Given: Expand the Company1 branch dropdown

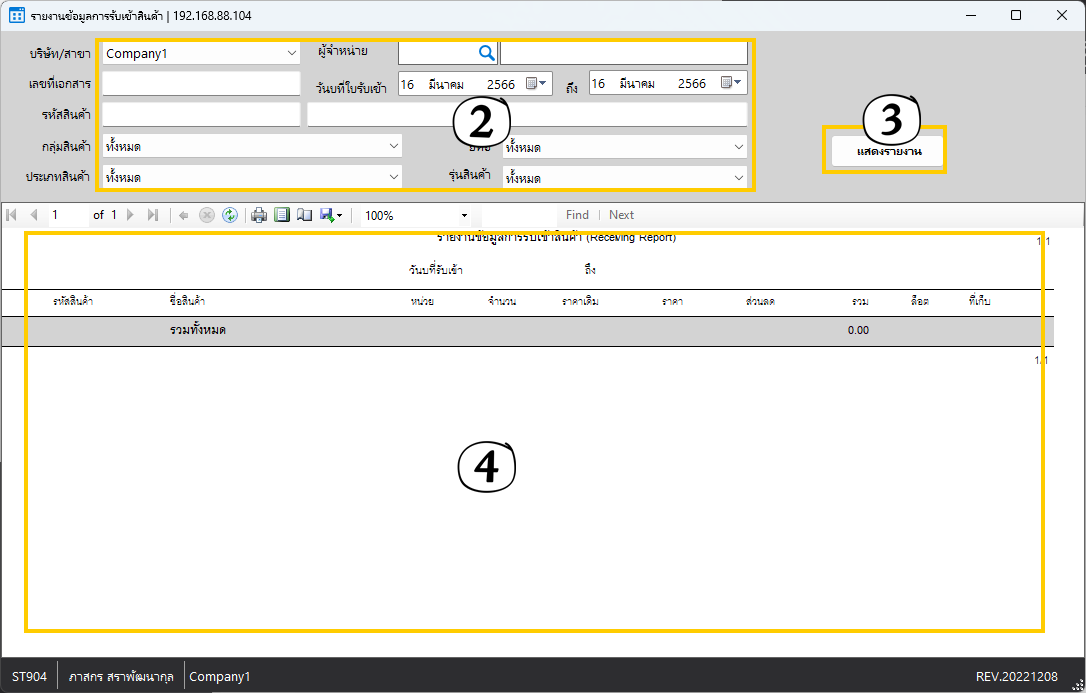Looking at the screenshot, I should (292, 53).
